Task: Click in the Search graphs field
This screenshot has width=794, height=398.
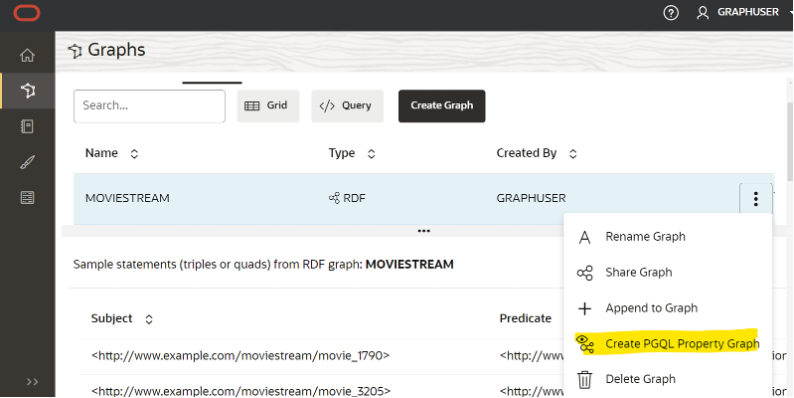Action: point(149,106)
